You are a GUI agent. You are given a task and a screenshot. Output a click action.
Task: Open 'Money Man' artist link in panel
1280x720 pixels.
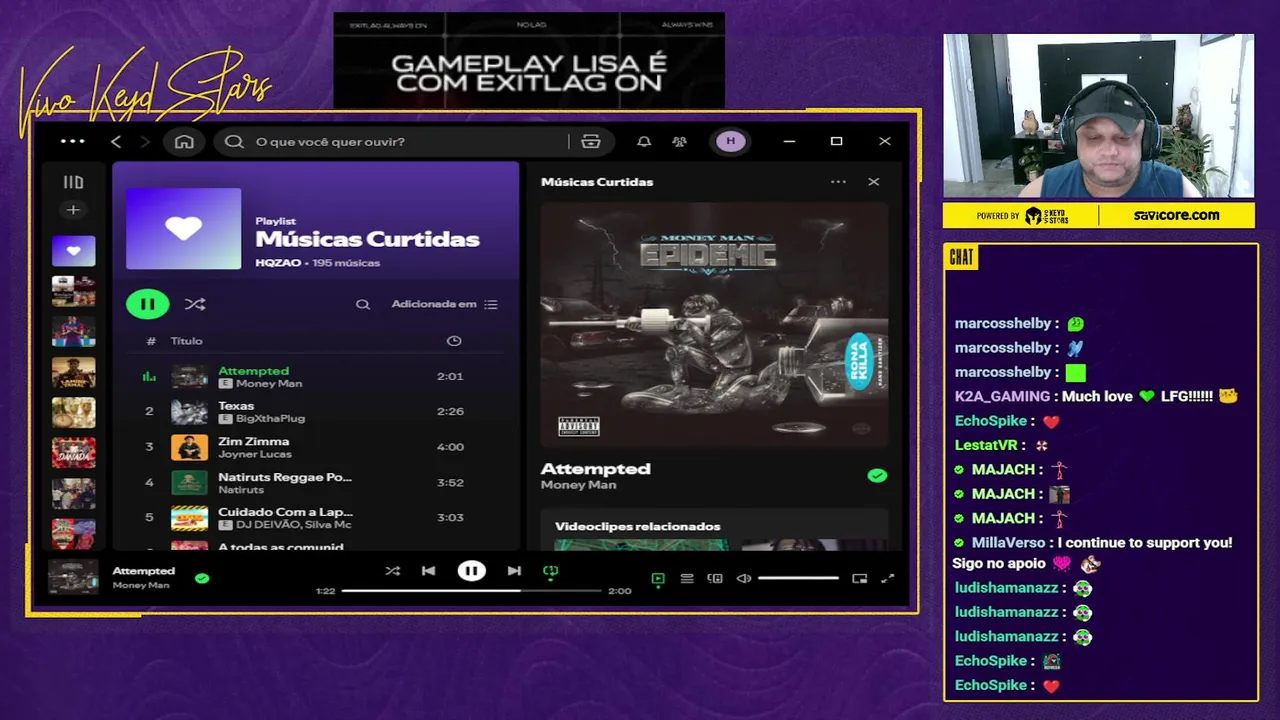pos(578,485)
